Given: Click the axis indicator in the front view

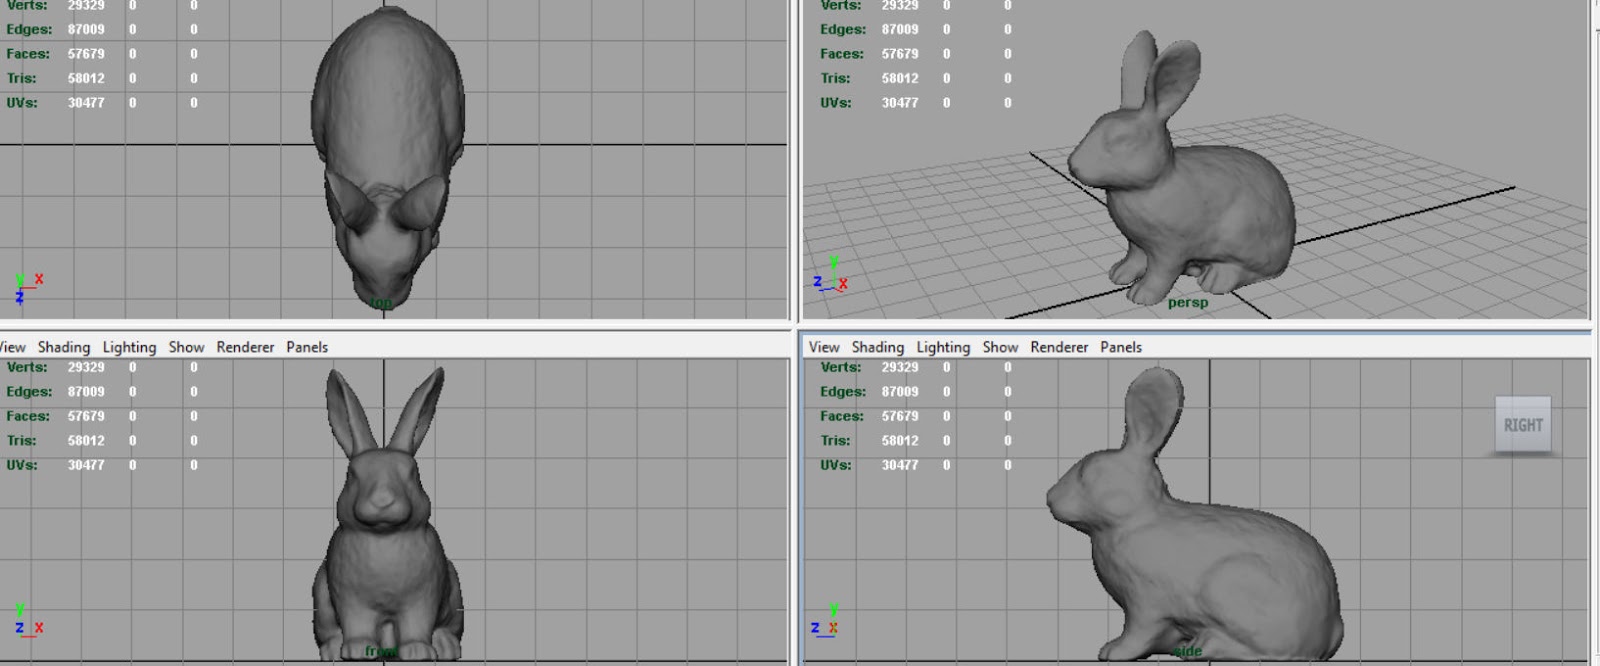Looking at the screenshot, I should pos(28,620).
